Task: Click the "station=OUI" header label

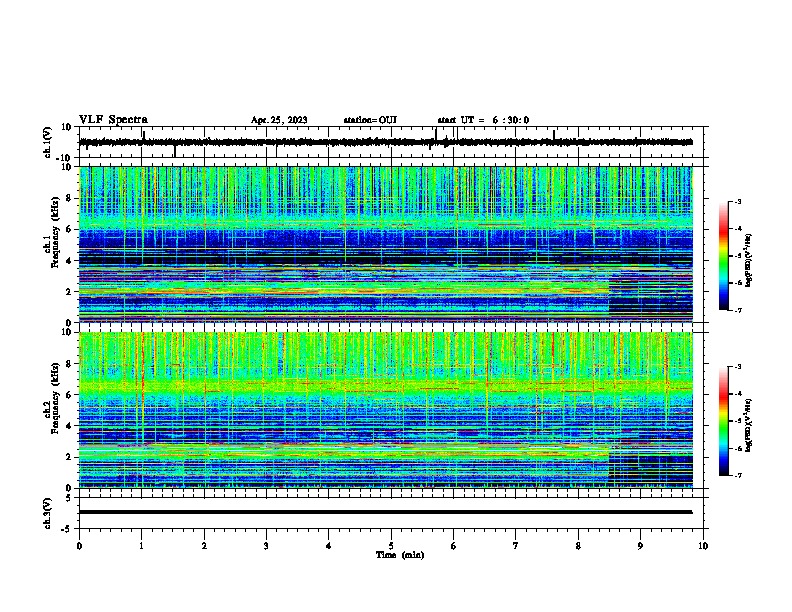Action: [x=370, y=120]
